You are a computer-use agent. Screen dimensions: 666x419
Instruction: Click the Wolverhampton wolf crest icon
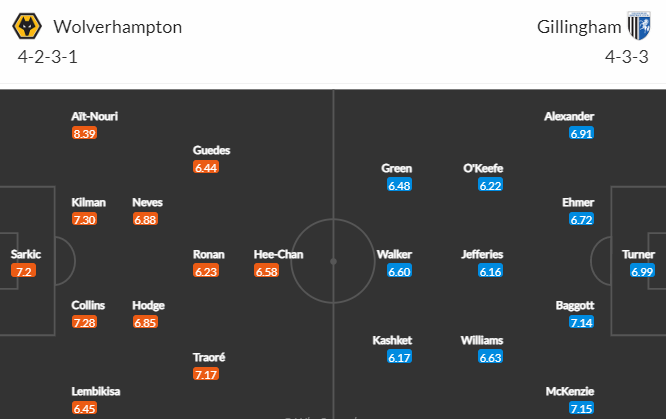[x=27, y=26]
